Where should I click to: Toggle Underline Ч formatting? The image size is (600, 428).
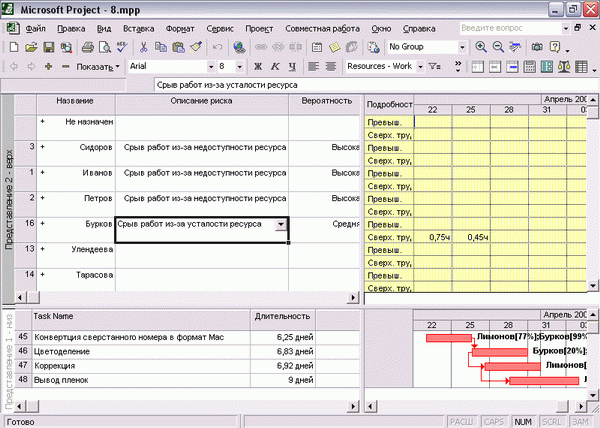292,67
